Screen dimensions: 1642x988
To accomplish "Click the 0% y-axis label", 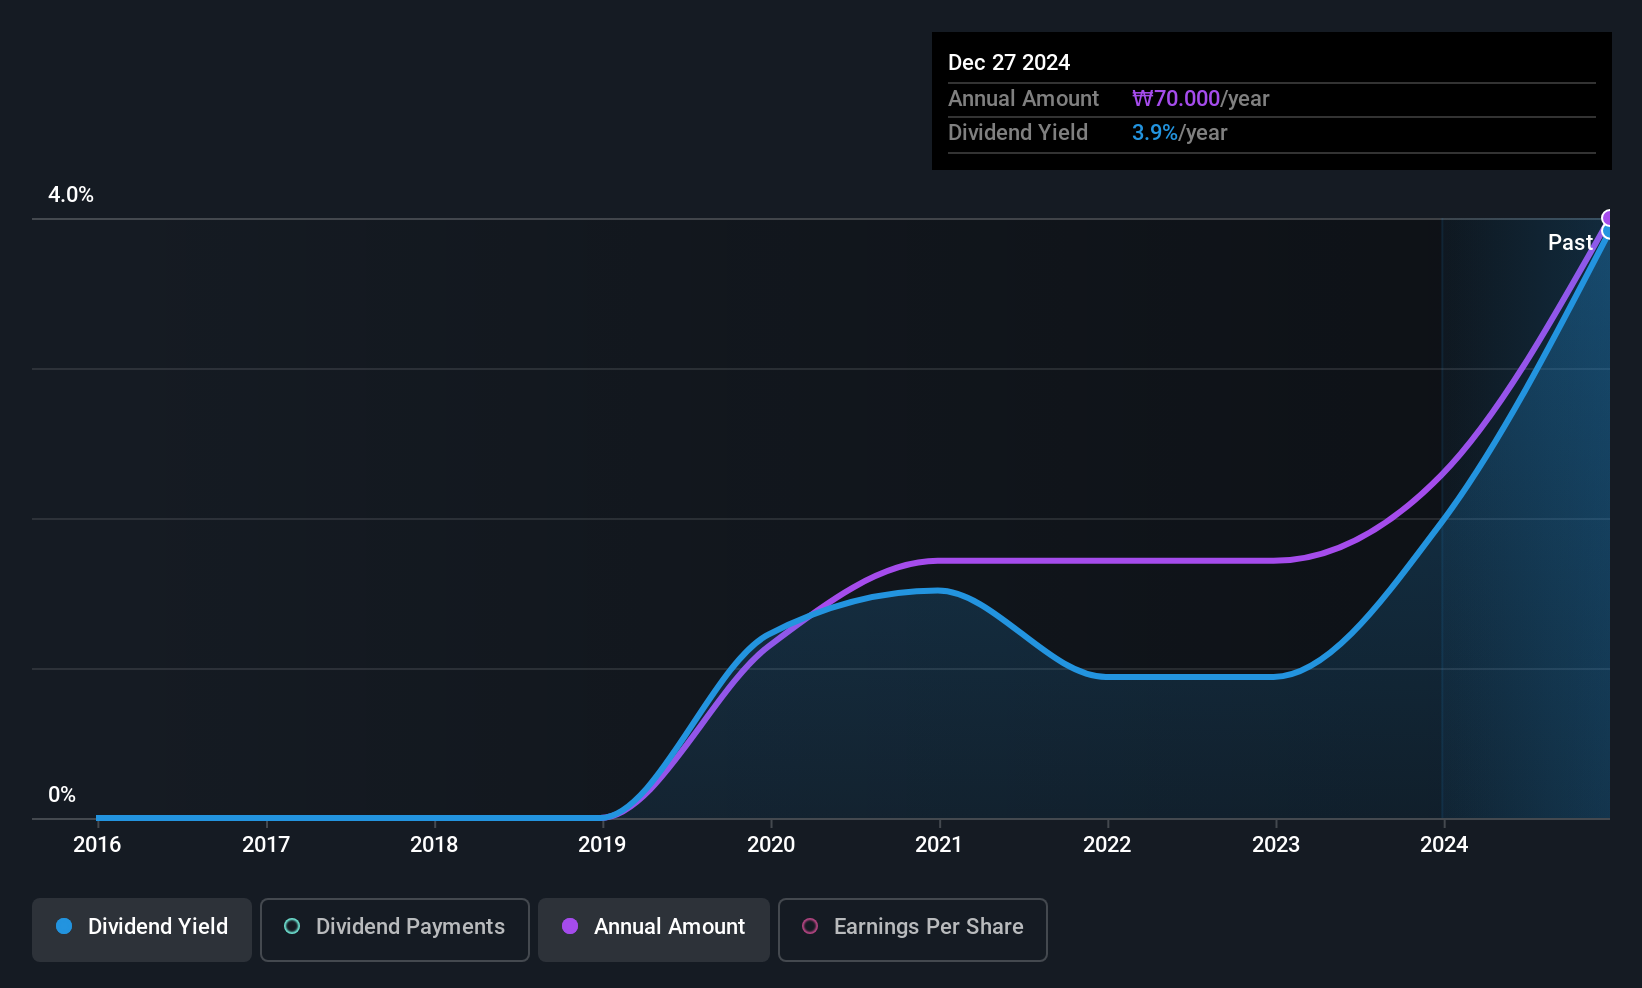I will [x=62, y=795].
